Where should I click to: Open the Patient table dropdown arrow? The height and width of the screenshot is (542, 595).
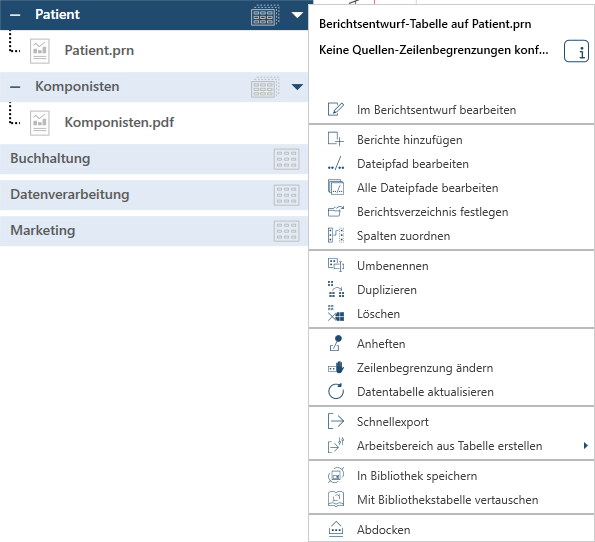click(297, 15)
